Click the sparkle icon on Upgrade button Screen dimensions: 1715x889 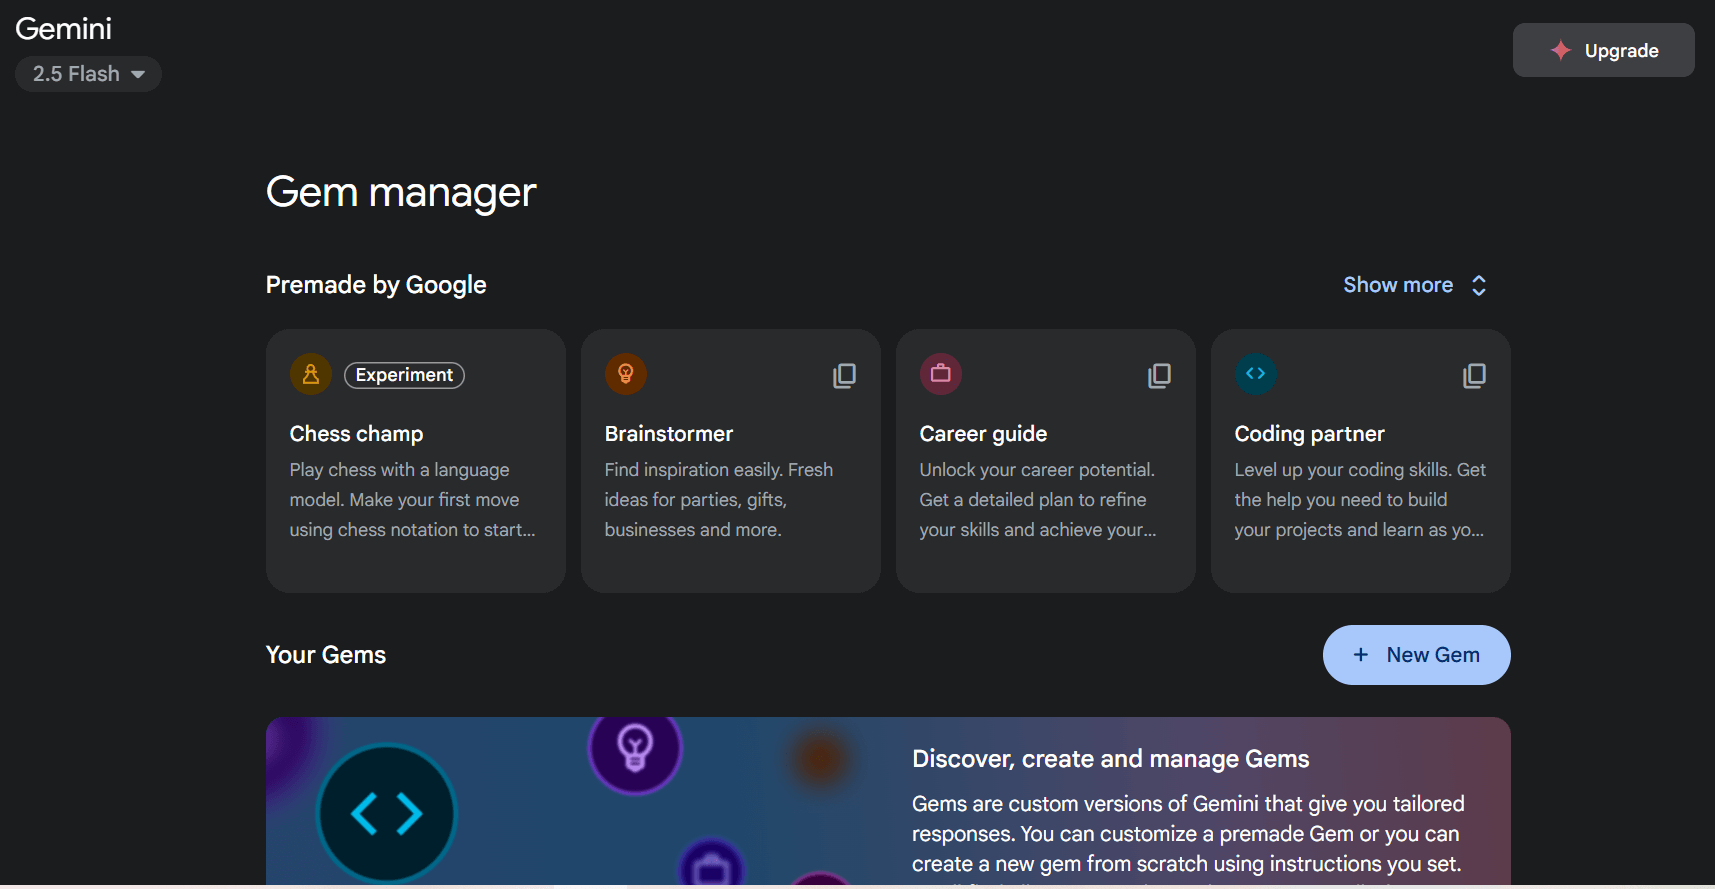(1560, 50)
